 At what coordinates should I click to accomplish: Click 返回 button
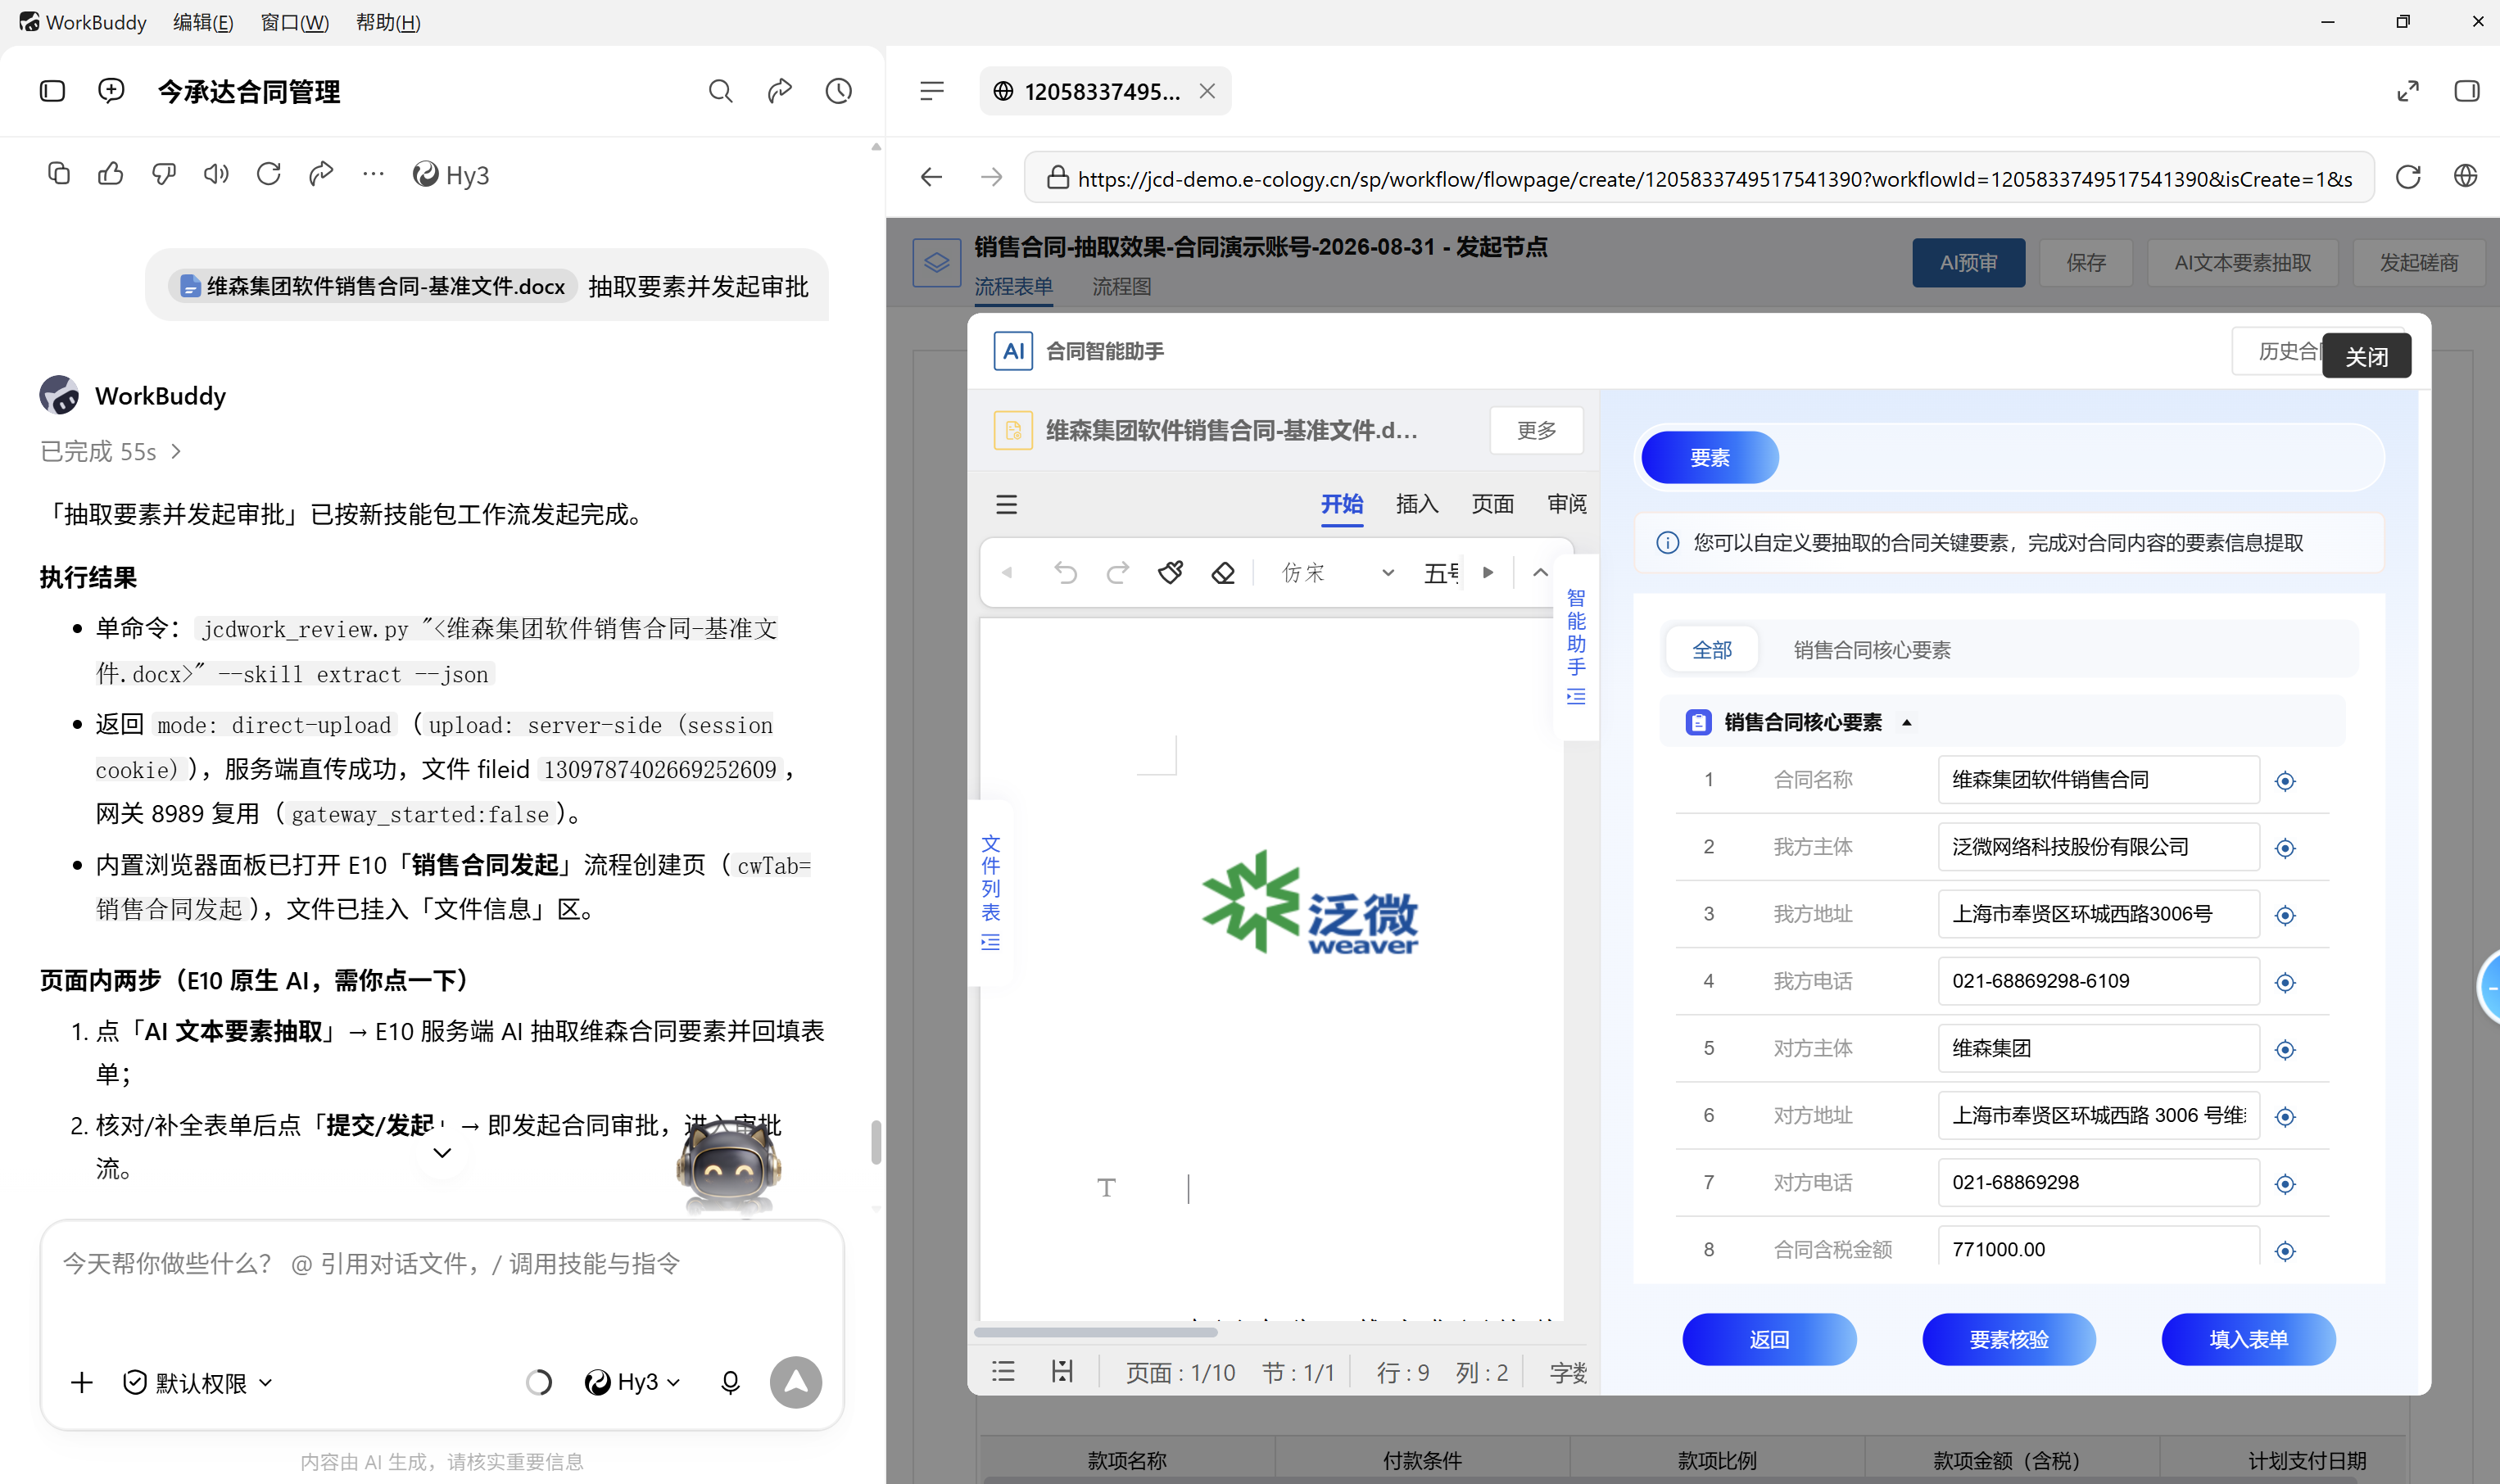[1769, 1339]
